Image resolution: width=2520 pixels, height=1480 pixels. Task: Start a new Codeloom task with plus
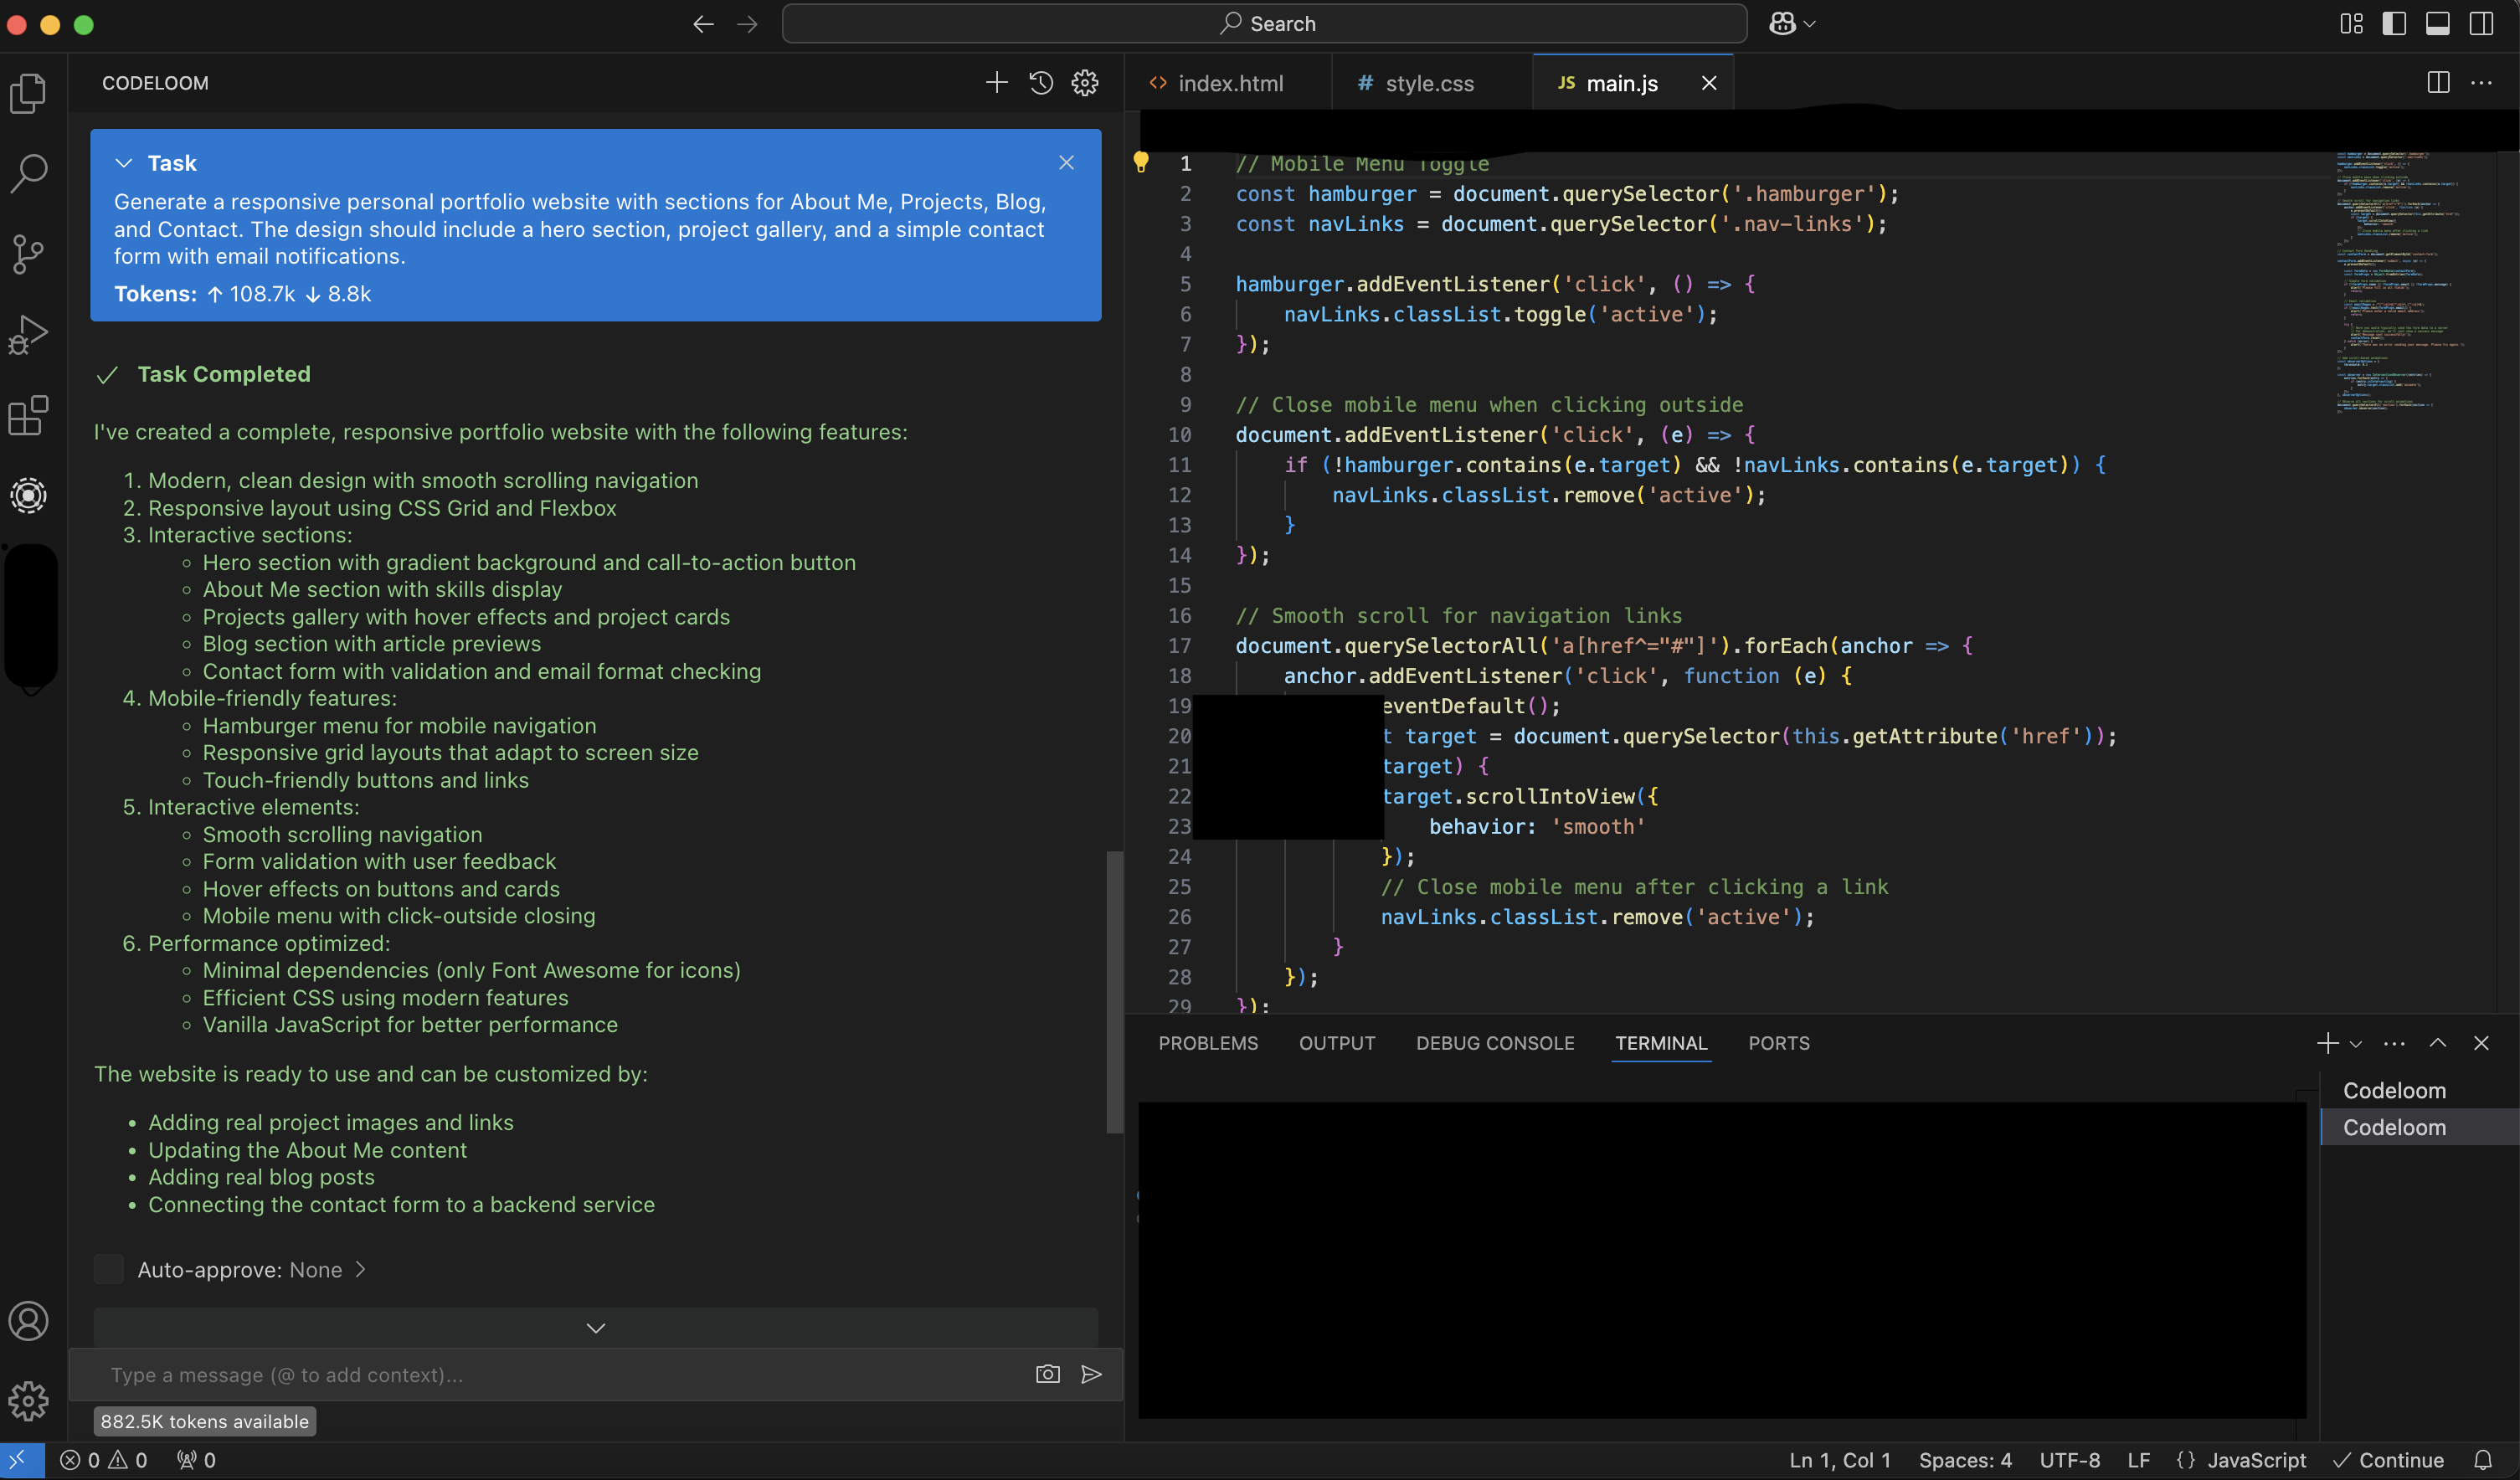(x=996, y=82)
